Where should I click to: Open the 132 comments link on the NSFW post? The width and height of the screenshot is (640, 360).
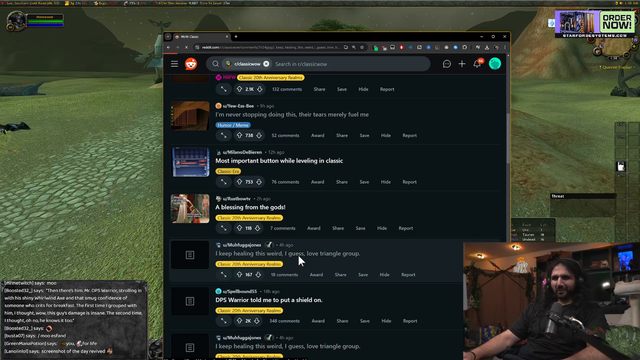pos(287,89)
